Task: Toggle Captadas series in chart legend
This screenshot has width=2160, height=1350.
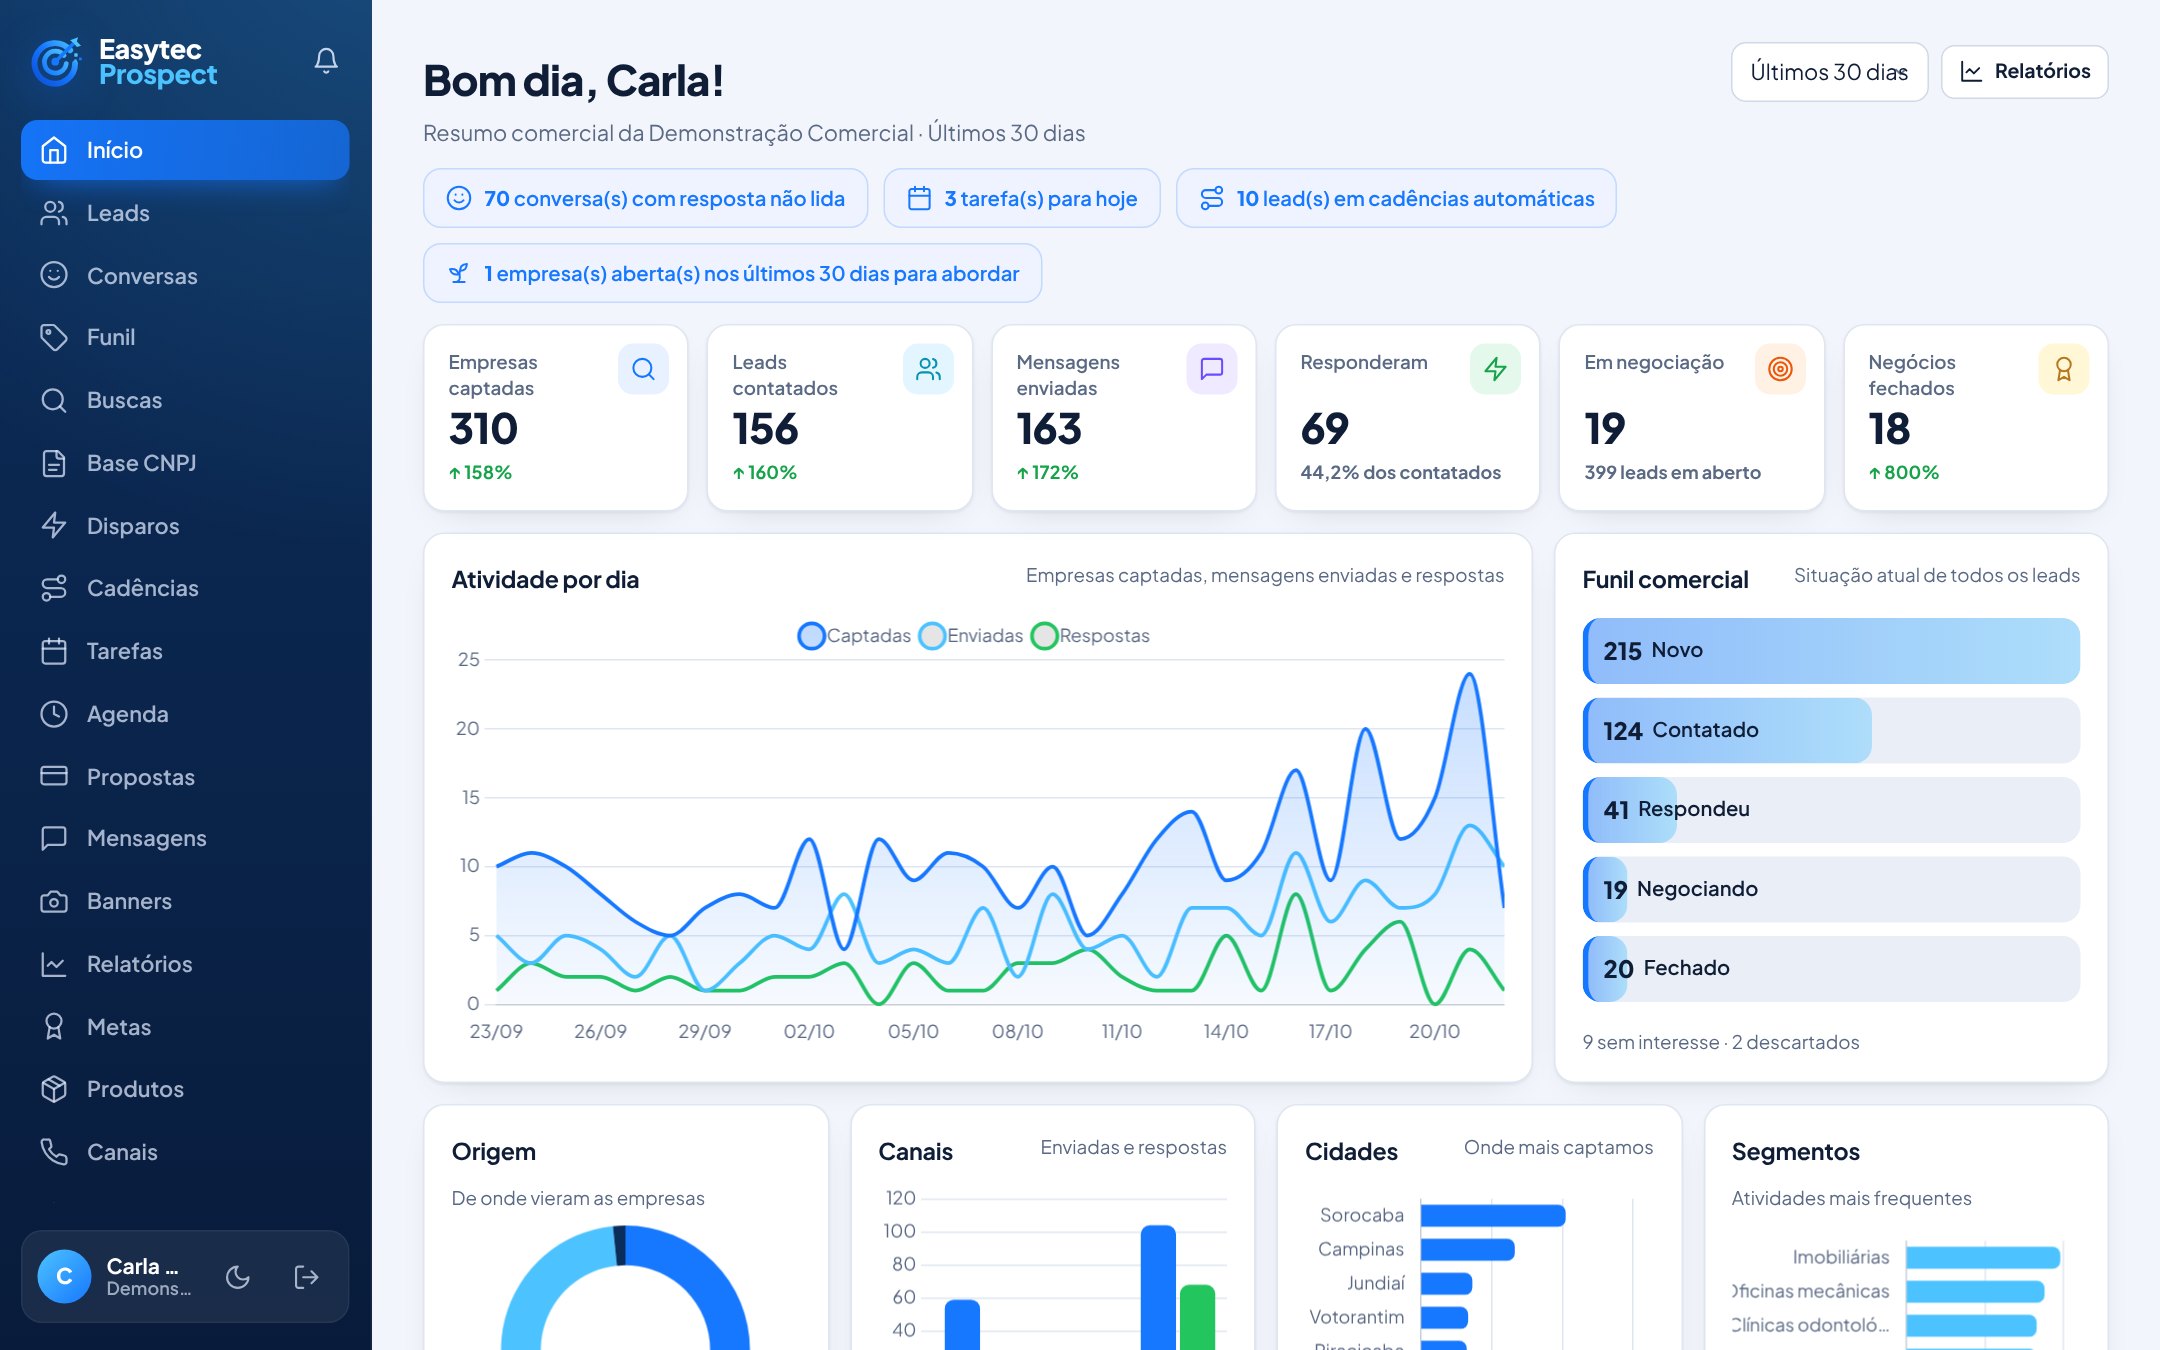Action: pyautogui.click(x=854, y=636)
